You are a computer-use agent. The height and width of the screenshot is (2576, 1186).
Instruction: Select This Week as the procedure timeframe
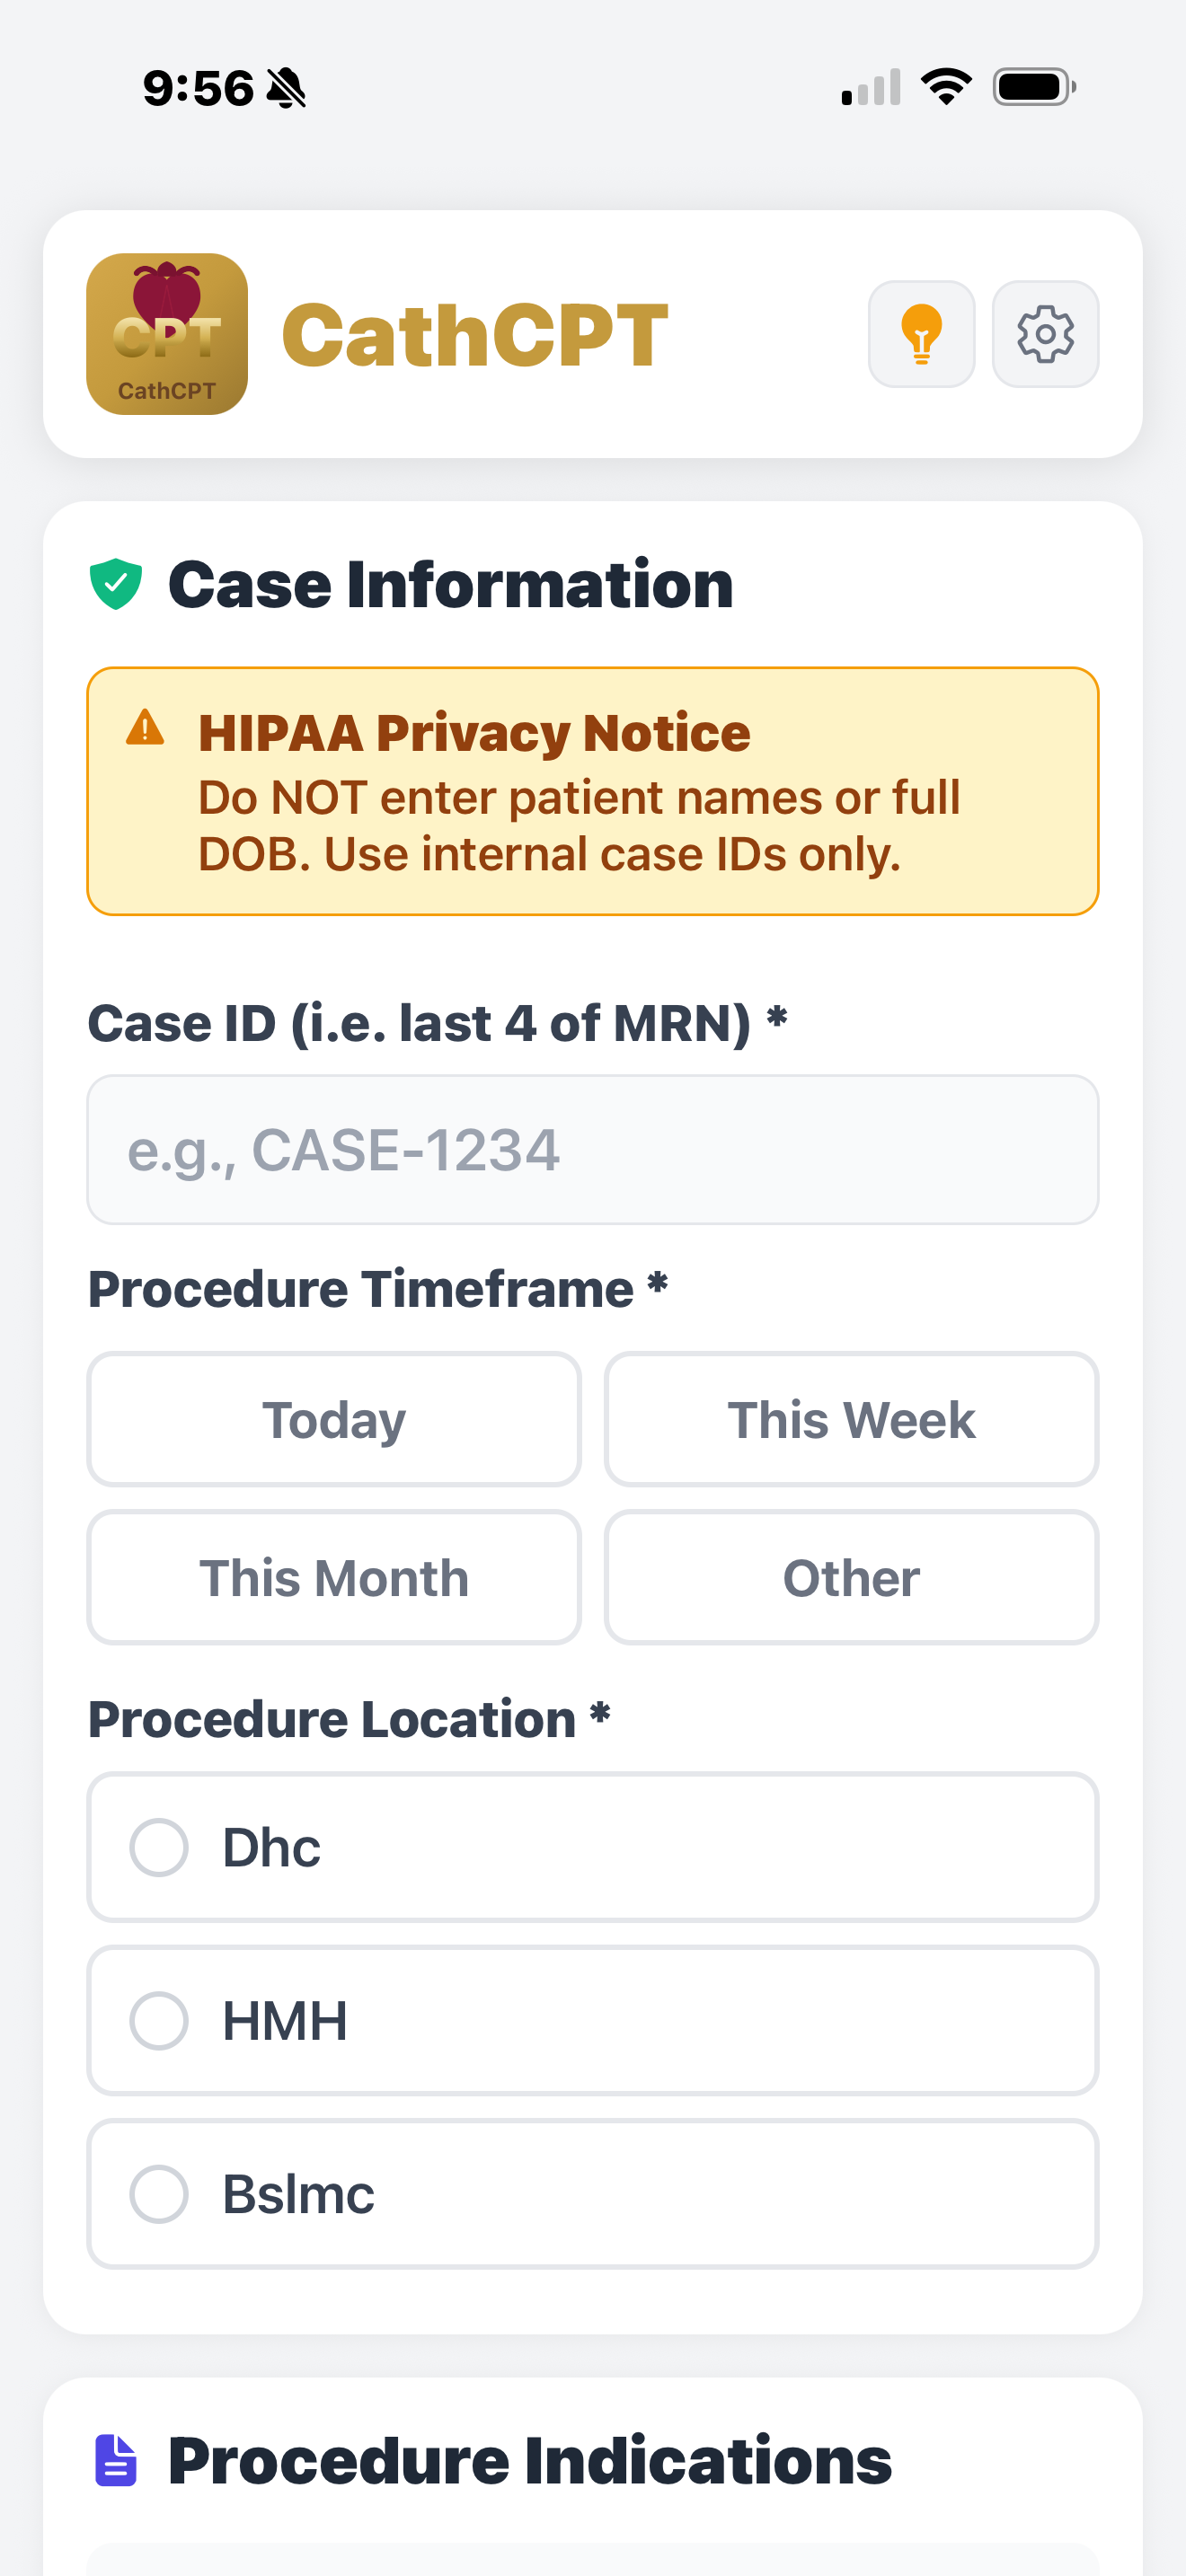pyautogui.click(x=851, y=1419)
